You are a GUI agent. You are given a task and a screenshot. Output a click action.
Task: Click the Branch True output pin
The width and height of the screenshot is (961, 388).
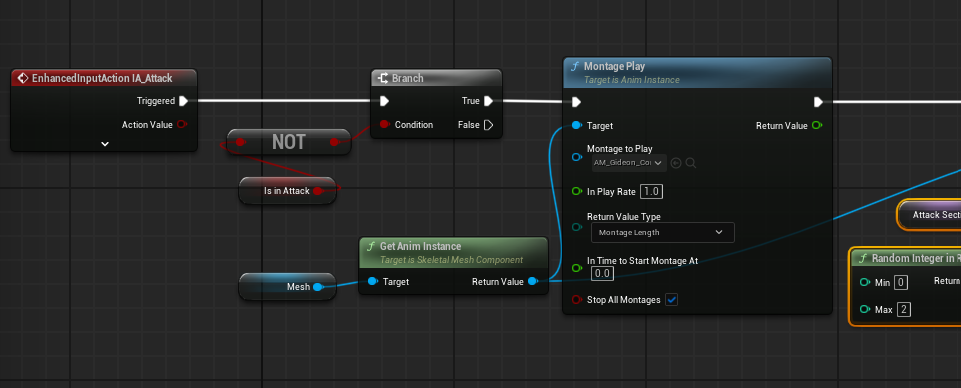click(x=488, y=101)
